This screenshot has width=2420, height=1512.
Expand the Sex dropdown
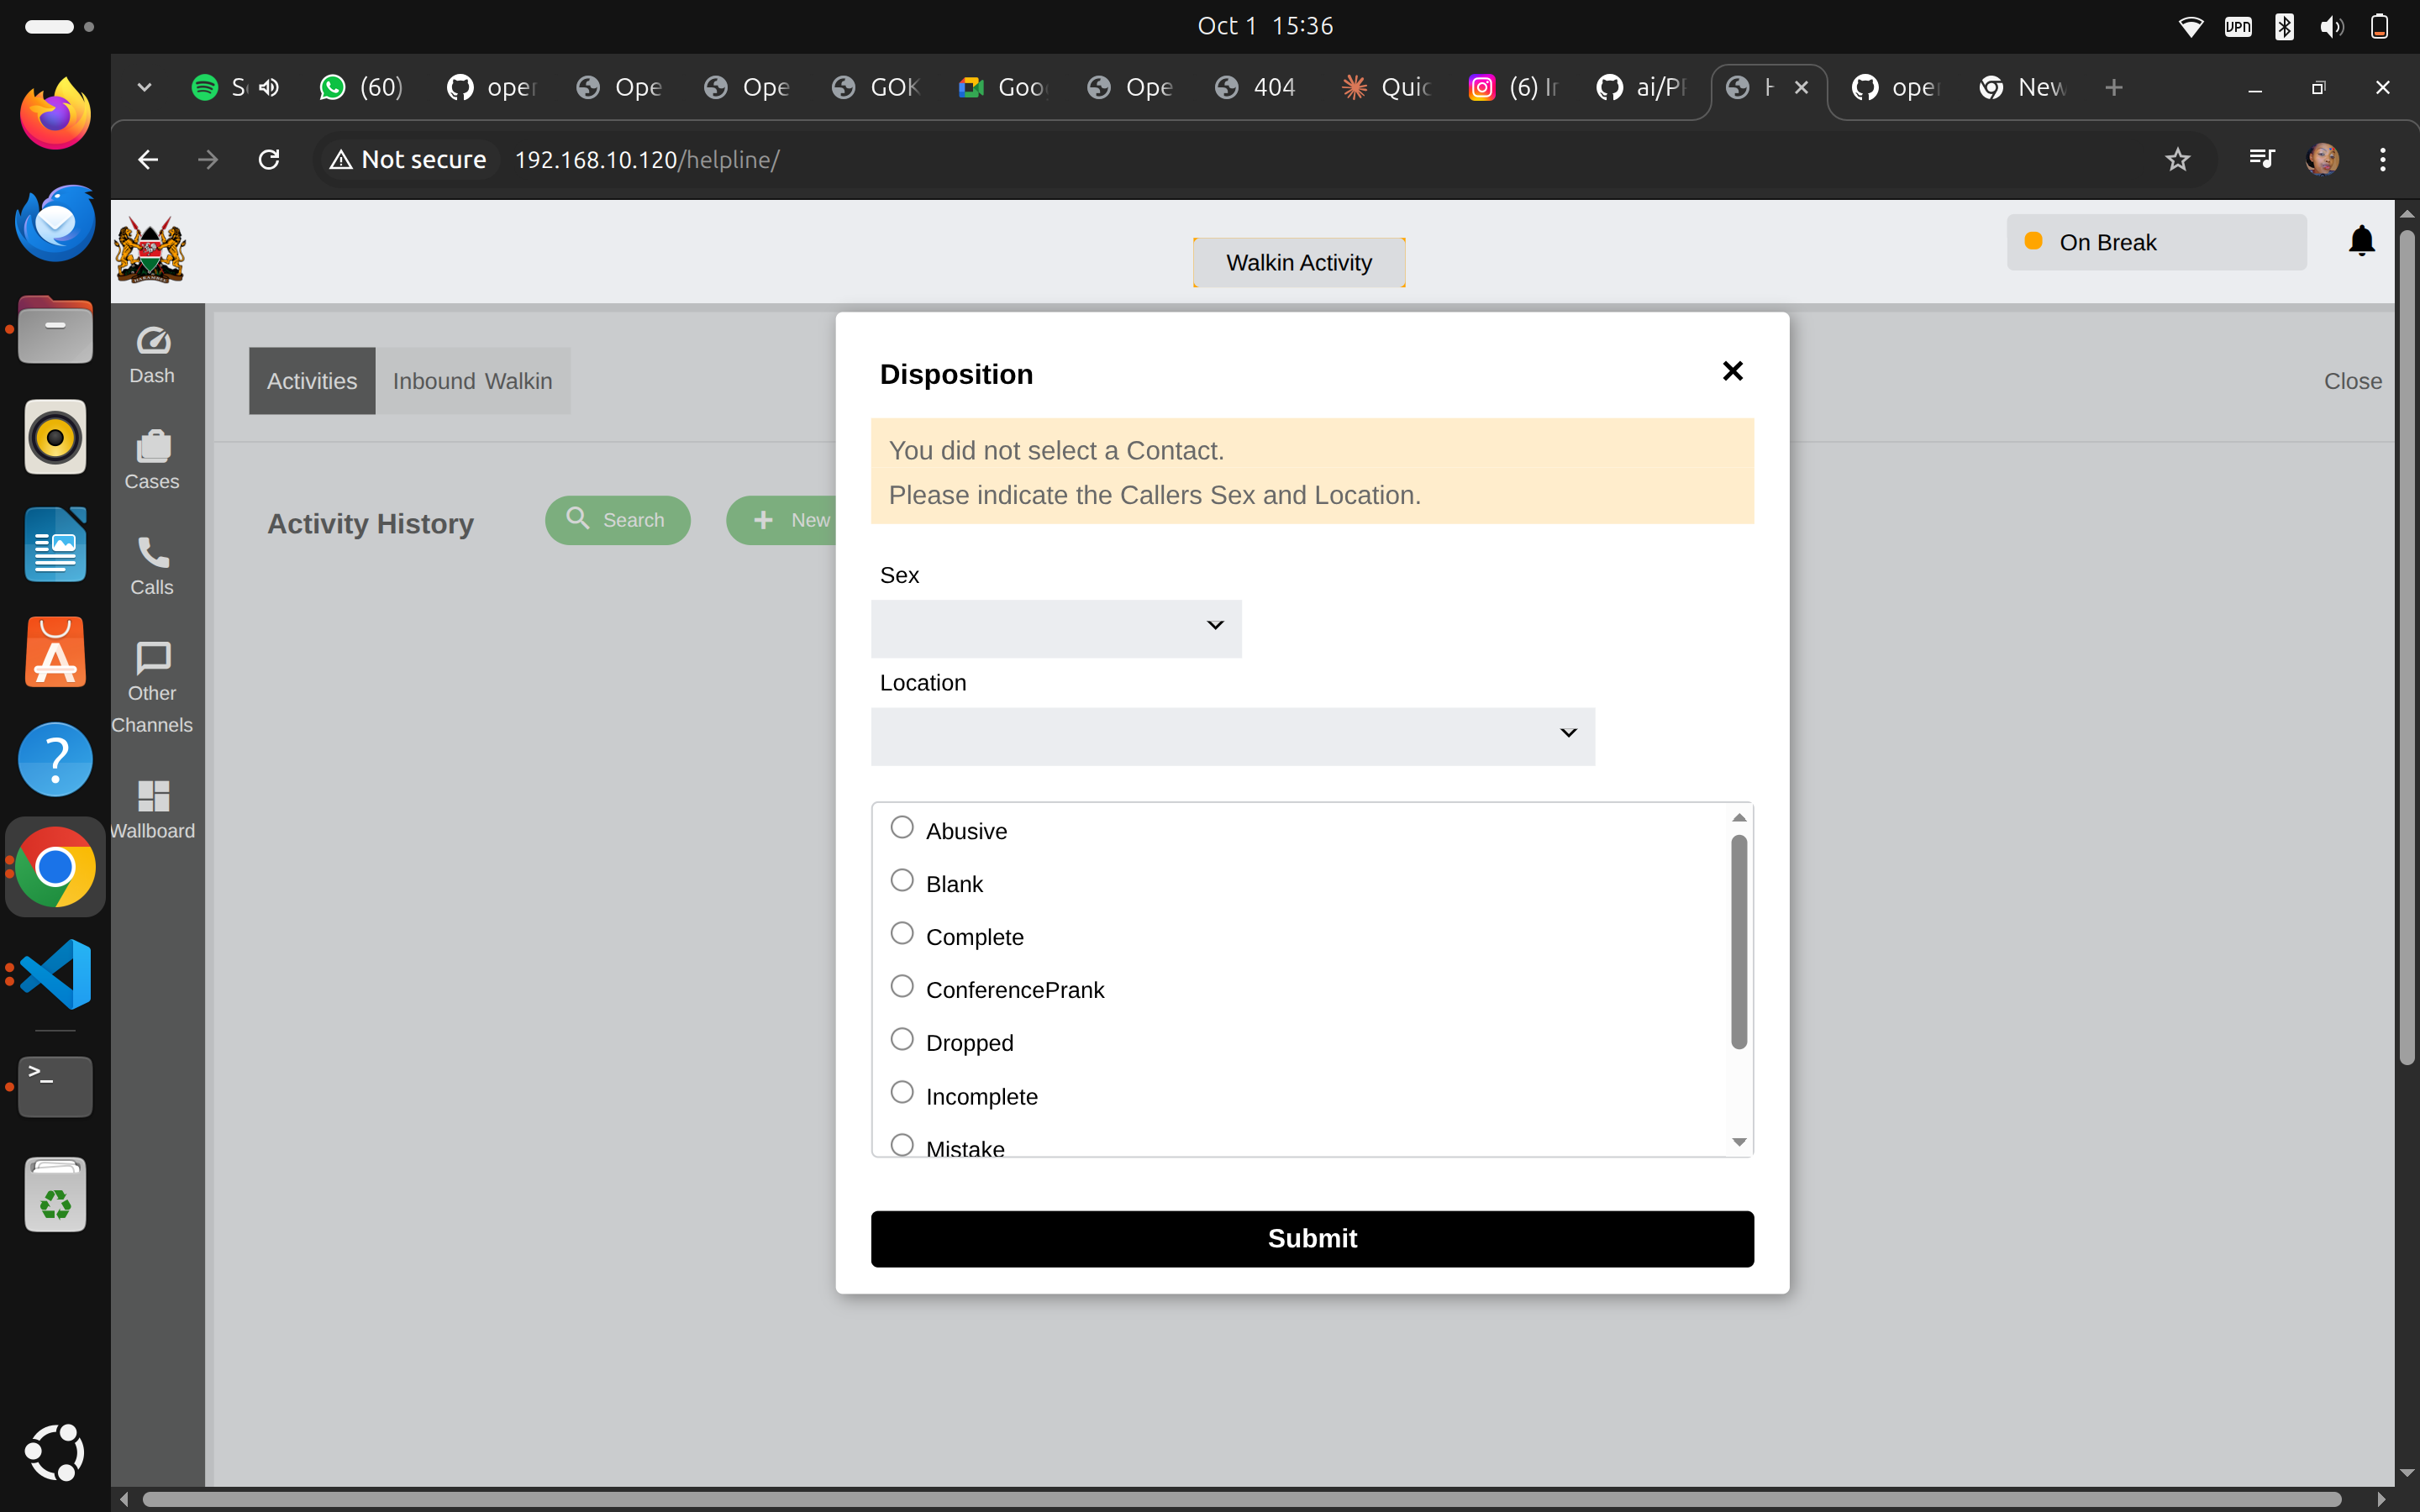[1056, 628]
